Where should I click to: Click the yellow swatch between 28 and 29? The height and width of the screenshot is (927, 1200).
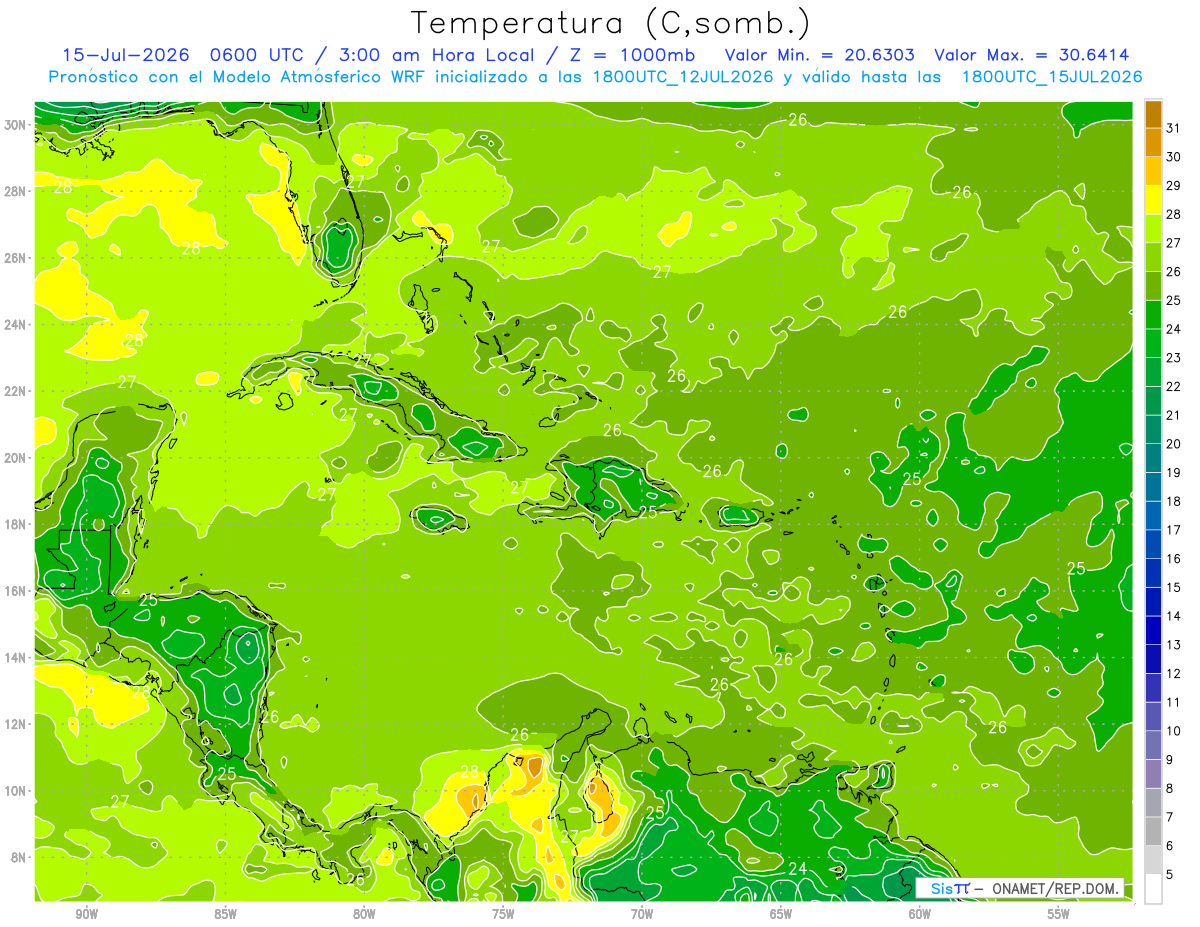tap(1153, 200)
